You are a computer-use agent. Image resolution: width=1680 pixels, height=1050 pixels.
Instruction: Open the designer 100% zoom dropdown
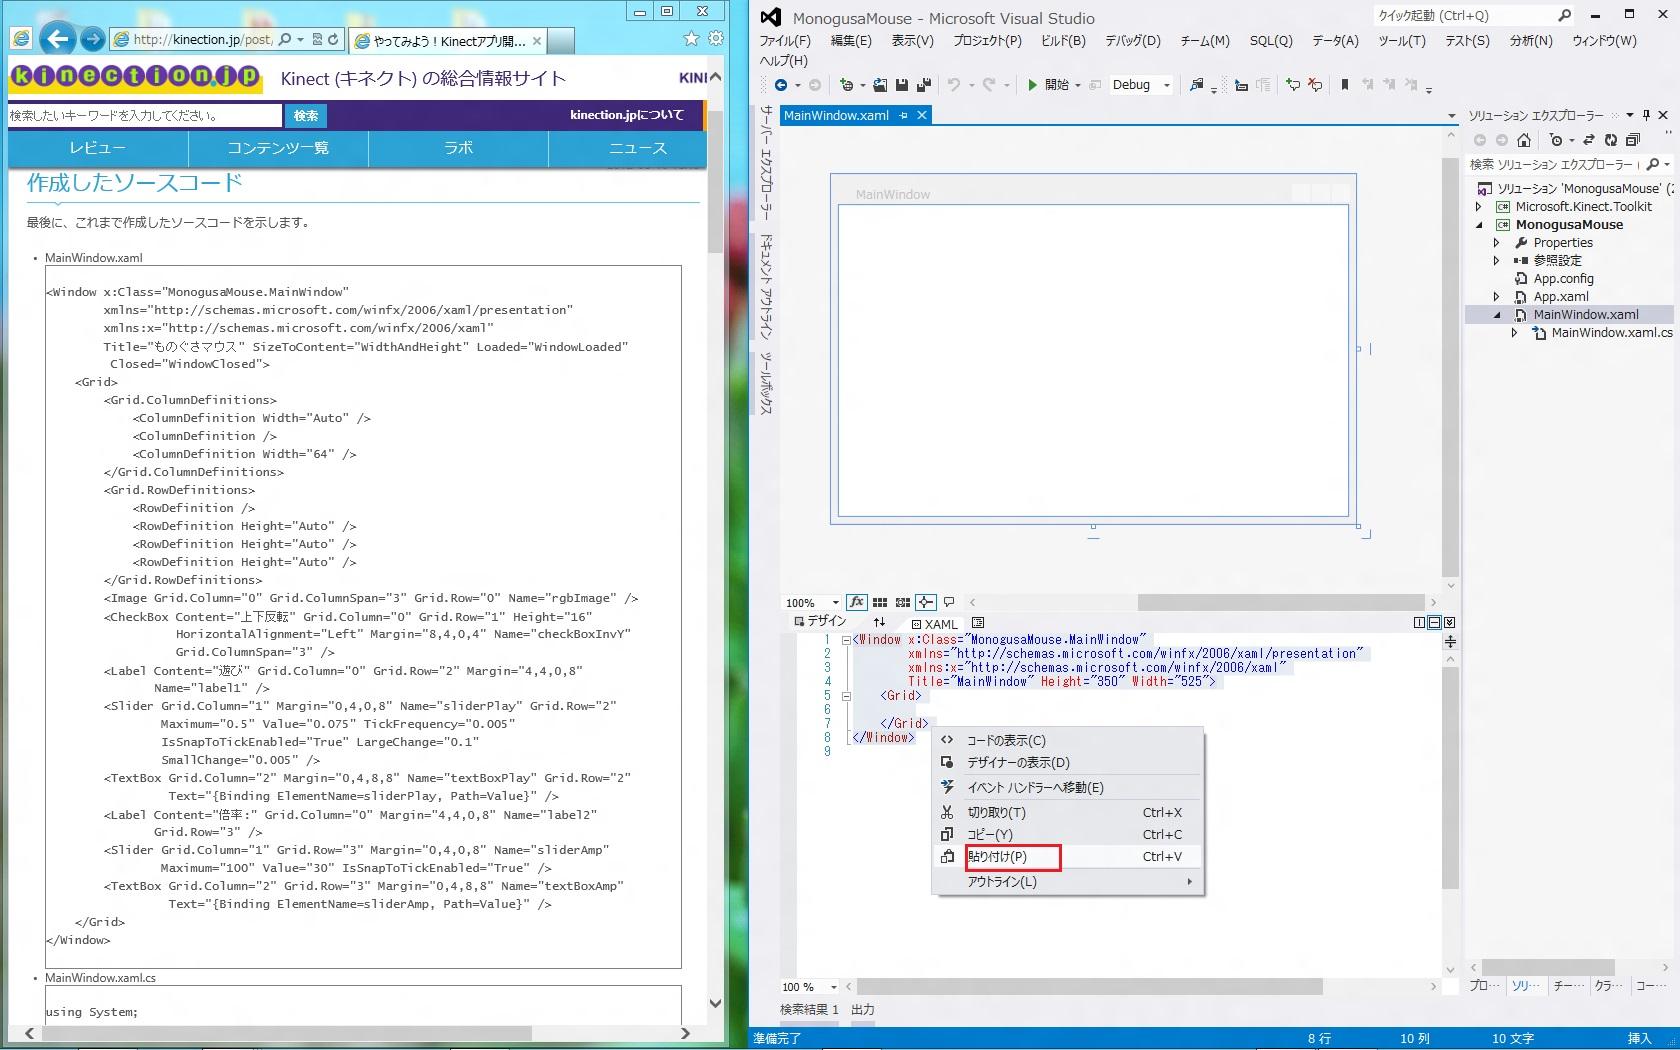point(835,603)
